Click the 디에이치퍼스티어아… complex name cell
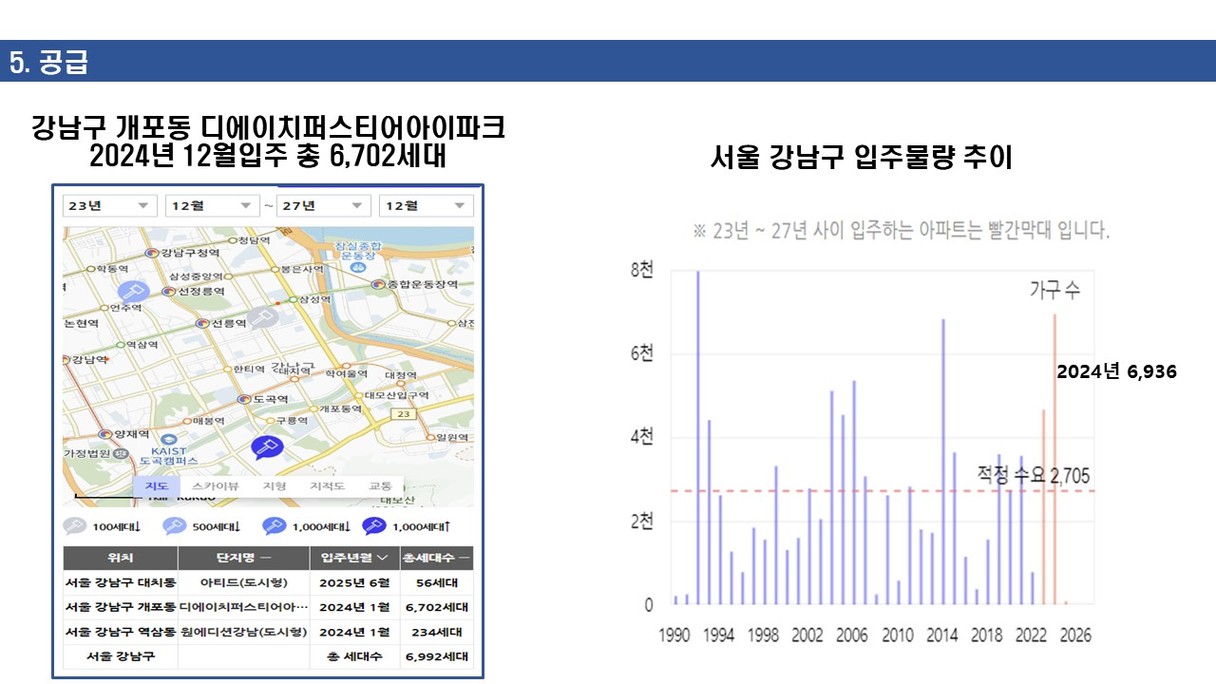 245,607
